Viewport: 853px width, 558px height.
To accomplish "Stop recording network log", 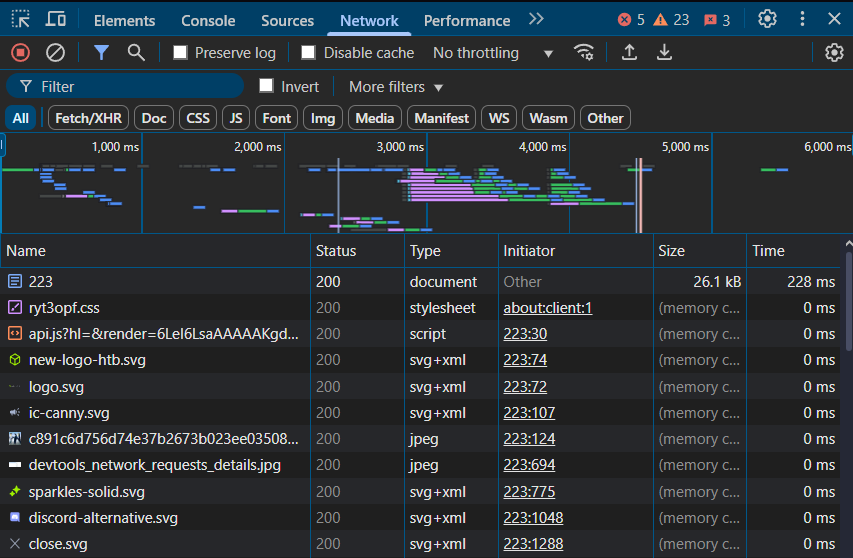I will point(20,53).
